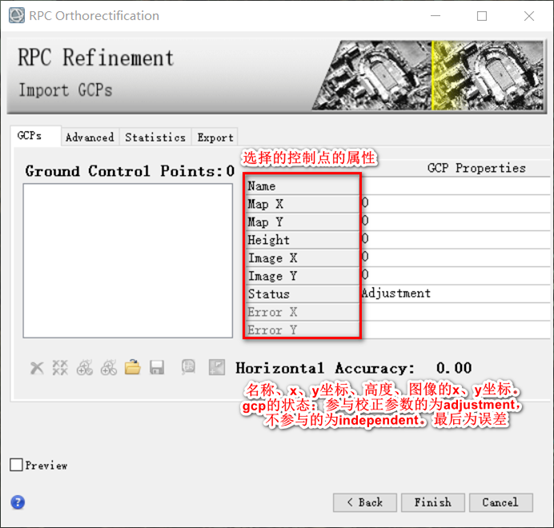554x528 pixels.
Task: Click the delete all GCPs icon
Action: coord(60,368)
